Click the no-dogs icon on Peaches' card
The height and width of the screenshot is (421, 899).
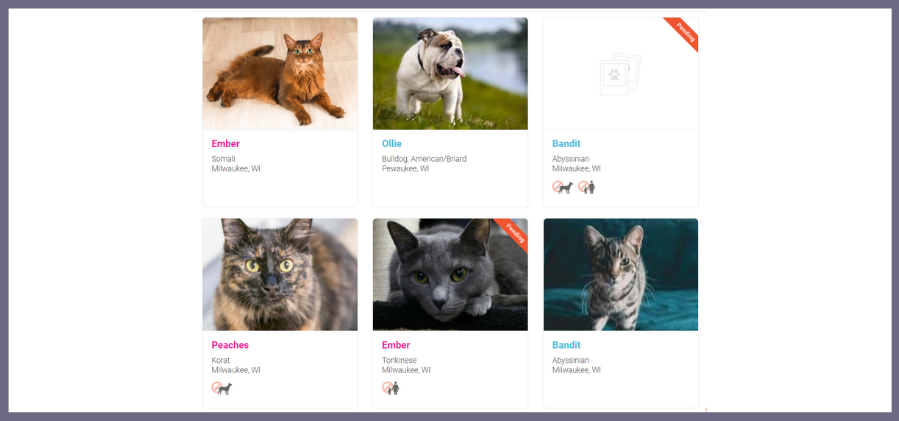tap(222, 388)
